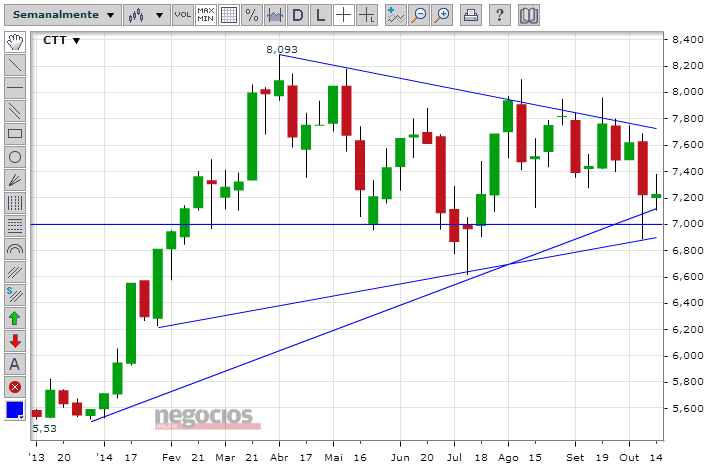The height and width of the screenshot is (469, 716).
Task: Click the 5,53 low price label
Action: point(44,428)
